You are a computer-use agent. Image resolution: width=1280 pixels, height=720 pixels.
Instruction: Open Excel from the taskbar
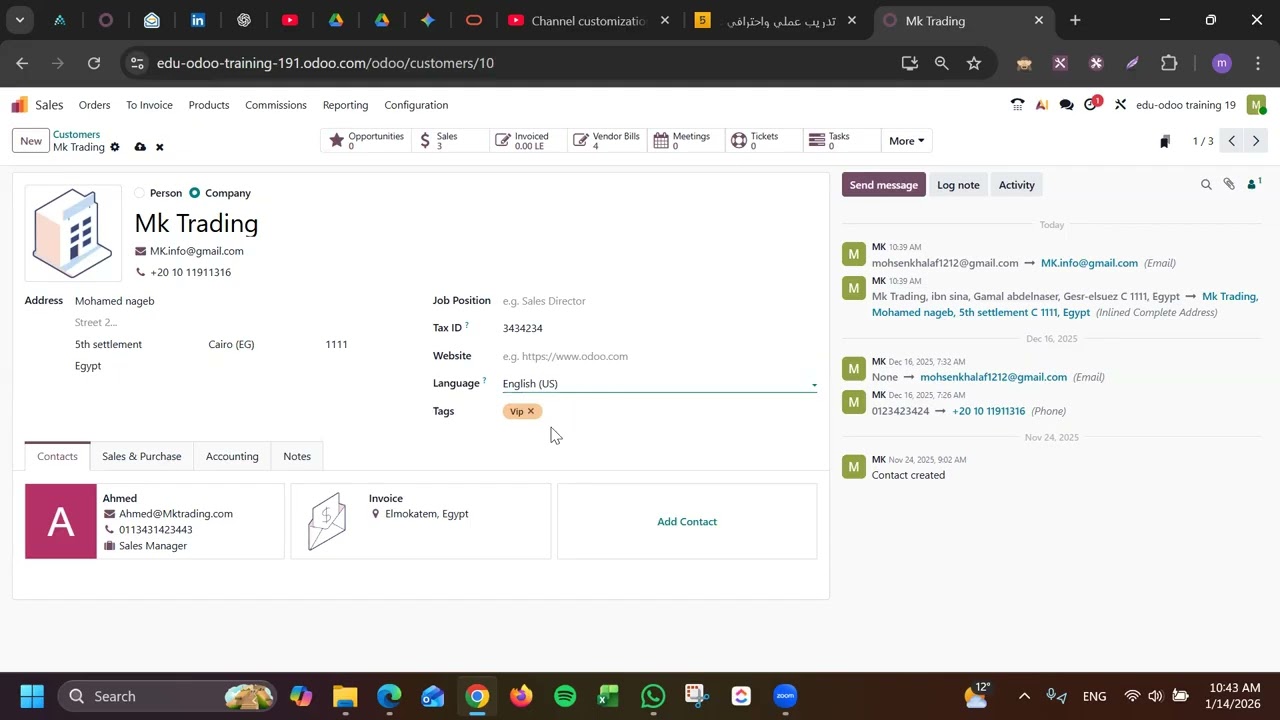coord(608,696)
